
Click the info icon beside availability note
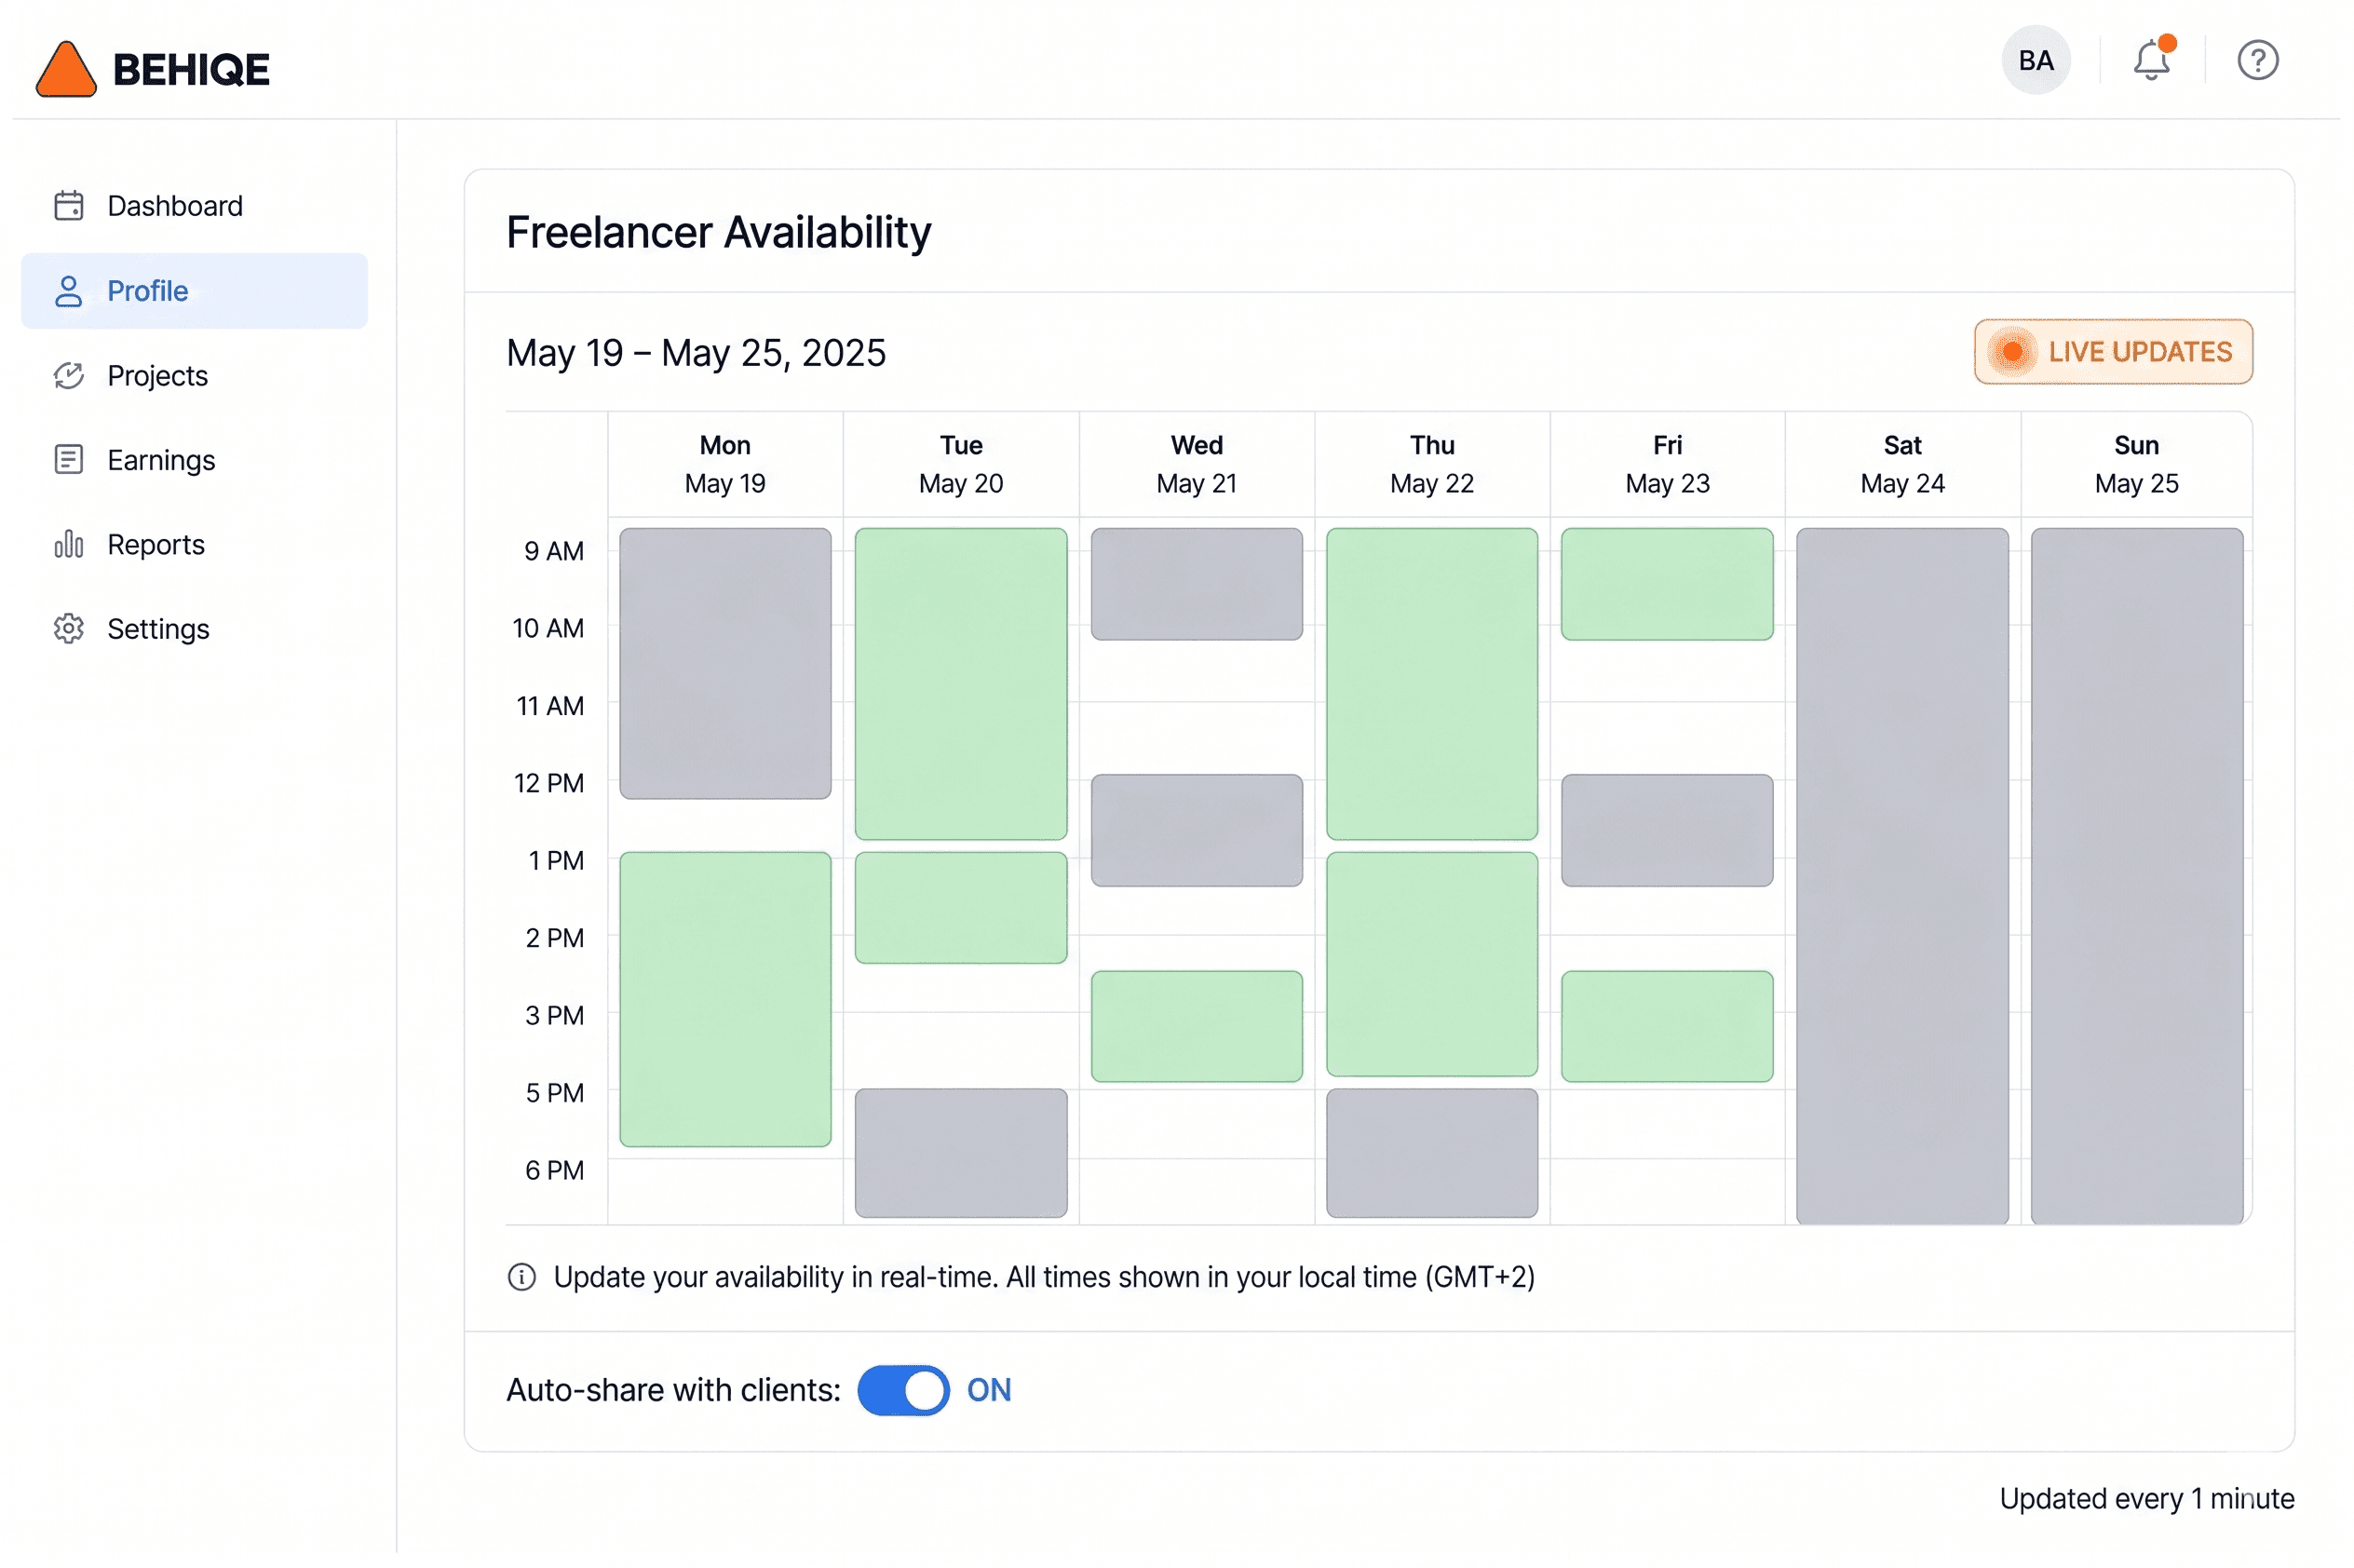[522, 1278]
